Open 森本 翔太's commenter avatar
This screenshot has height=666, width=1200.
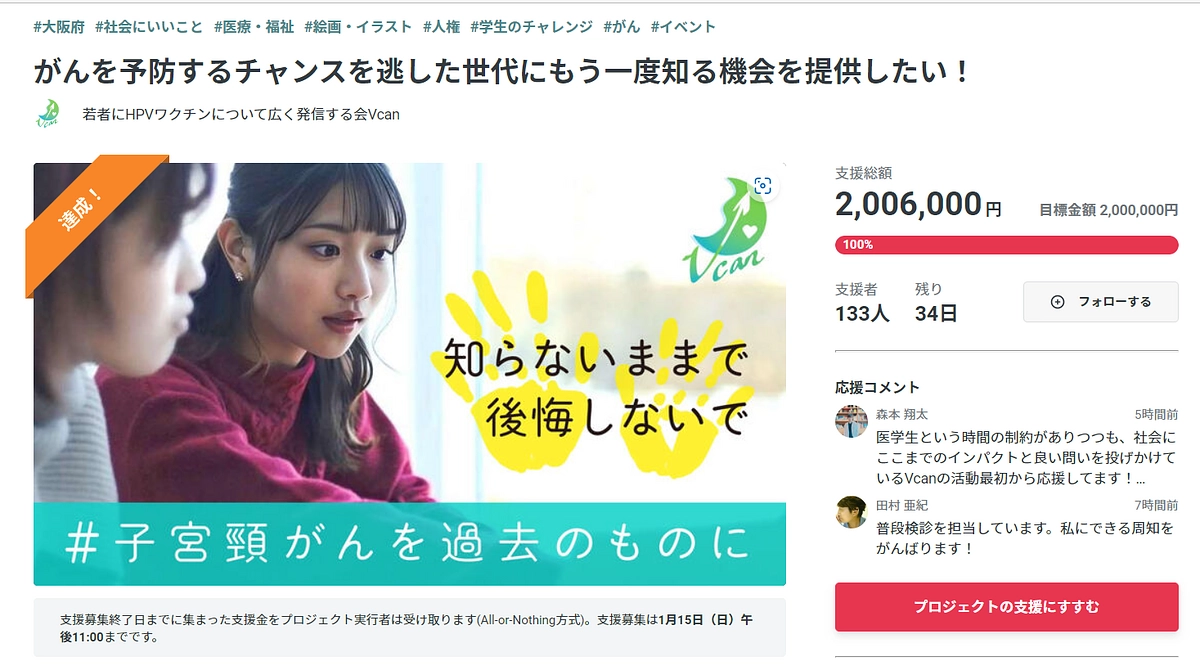pos(851,421)
